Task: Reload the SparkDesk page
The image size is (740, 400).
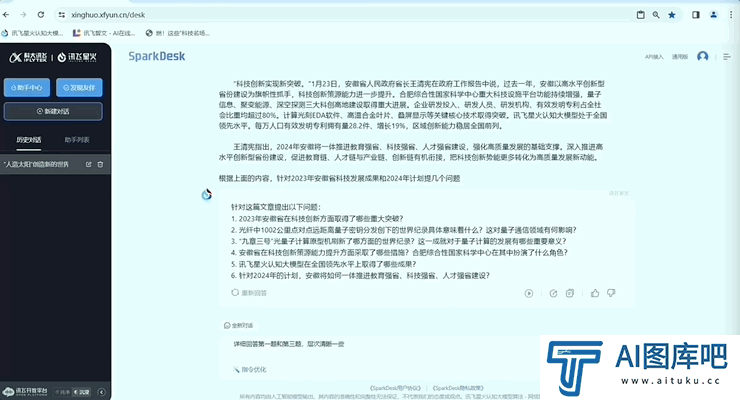Action: tap(41, 15)
